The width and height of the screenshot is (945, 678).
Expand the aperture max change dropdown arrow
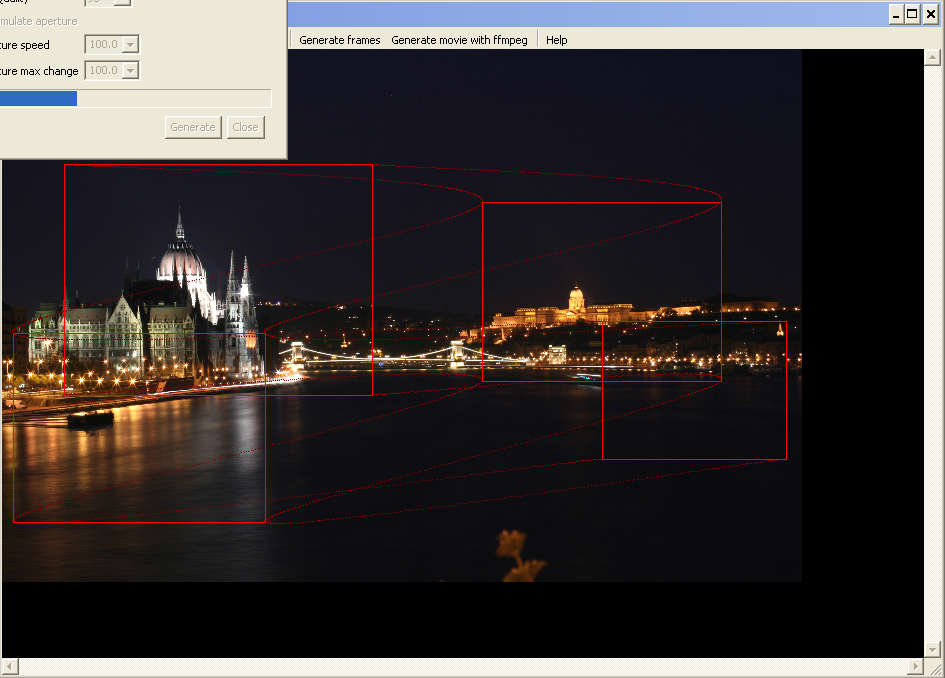coord(130,71)
